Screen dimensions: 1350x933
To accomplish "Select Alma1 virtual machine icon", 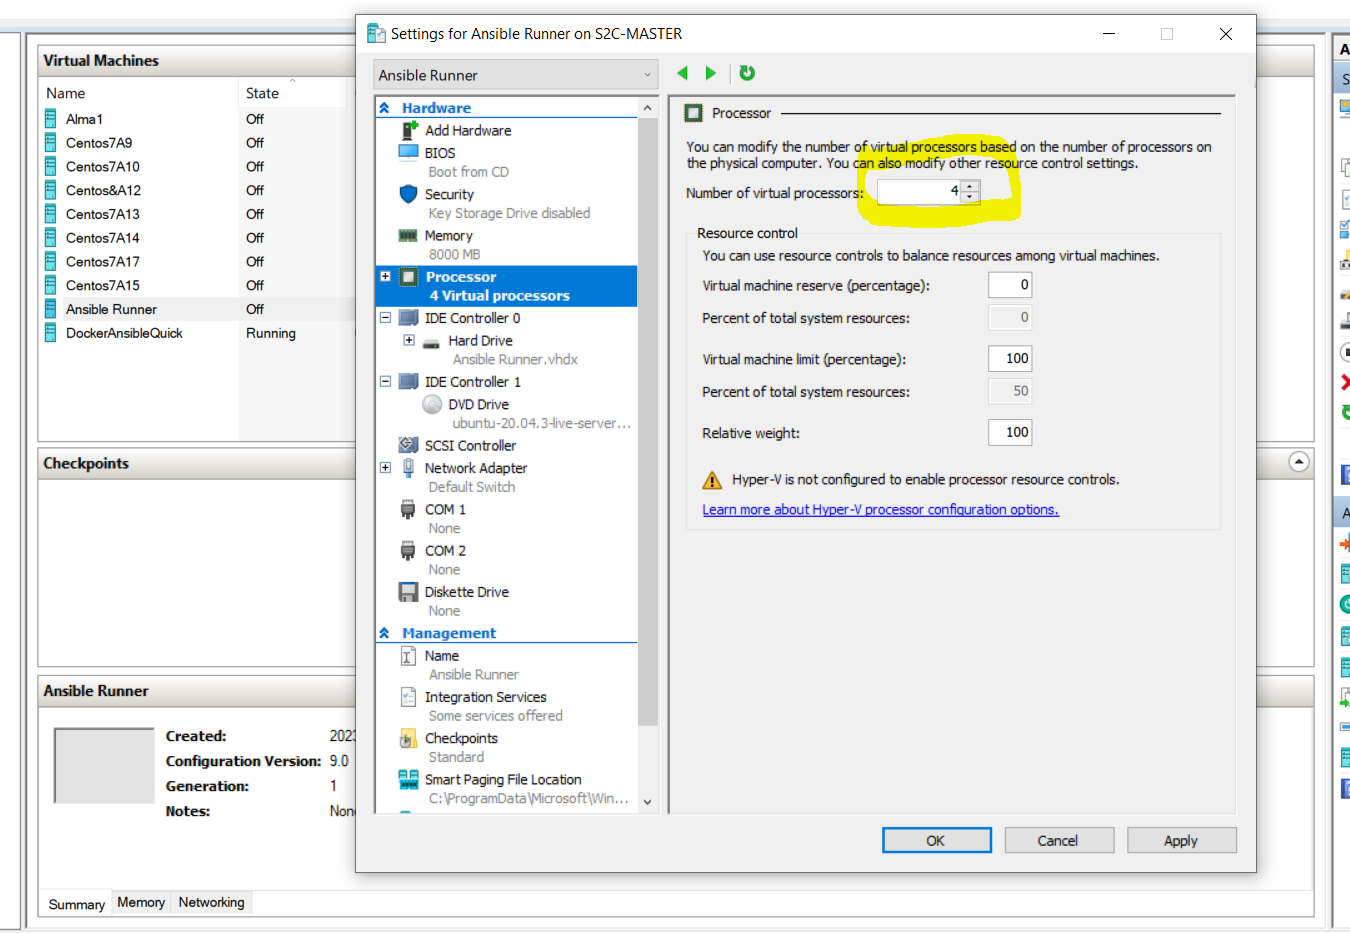I will point(50,119).
